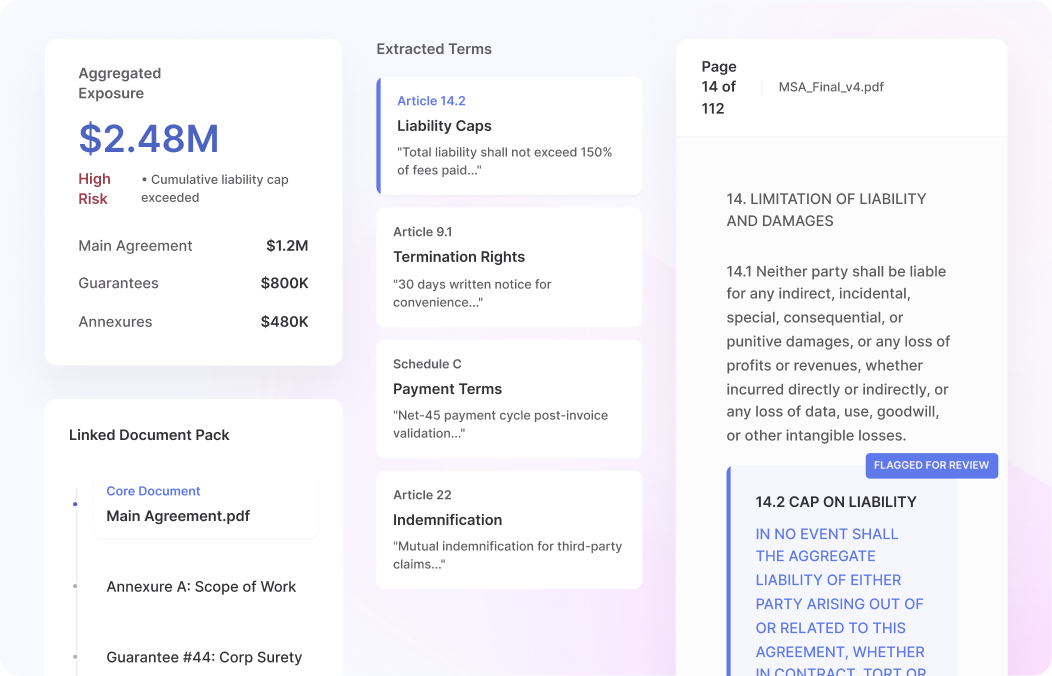This screenshot has width=1052, height=676.
Task: Select the Guarantees $800K value
Action: [x=284, y=283]
